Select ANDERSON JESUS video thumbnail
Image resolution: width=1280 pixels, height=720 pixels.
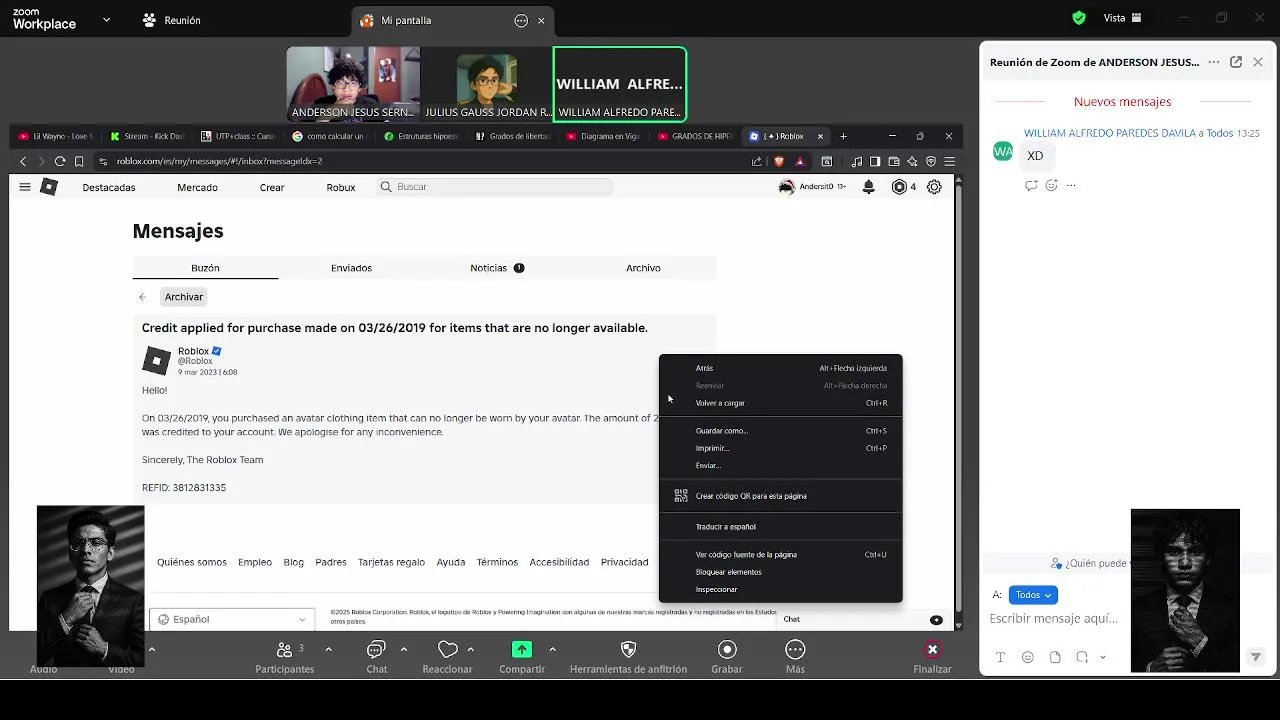pyautogui.click(x=353, y=84)
